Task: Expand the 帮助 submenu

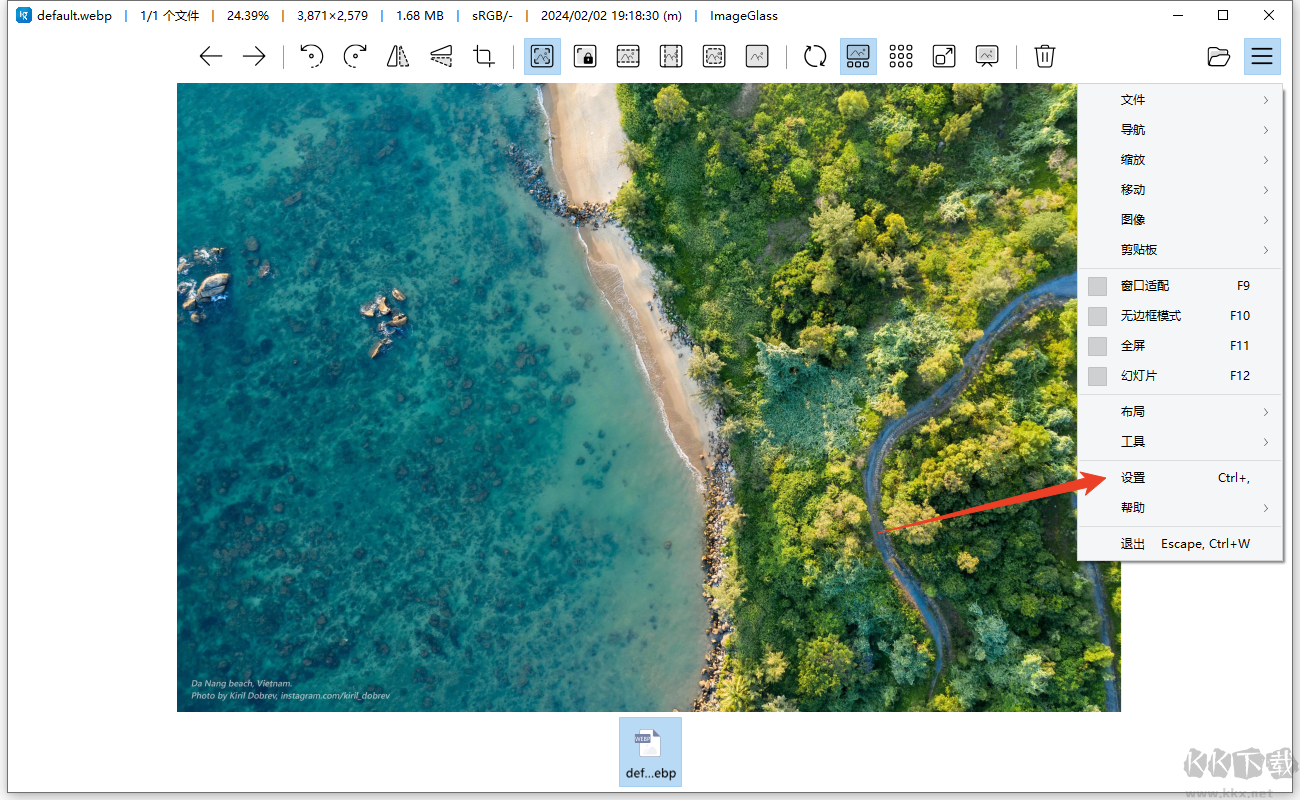Action: (x=1180, y=508)
